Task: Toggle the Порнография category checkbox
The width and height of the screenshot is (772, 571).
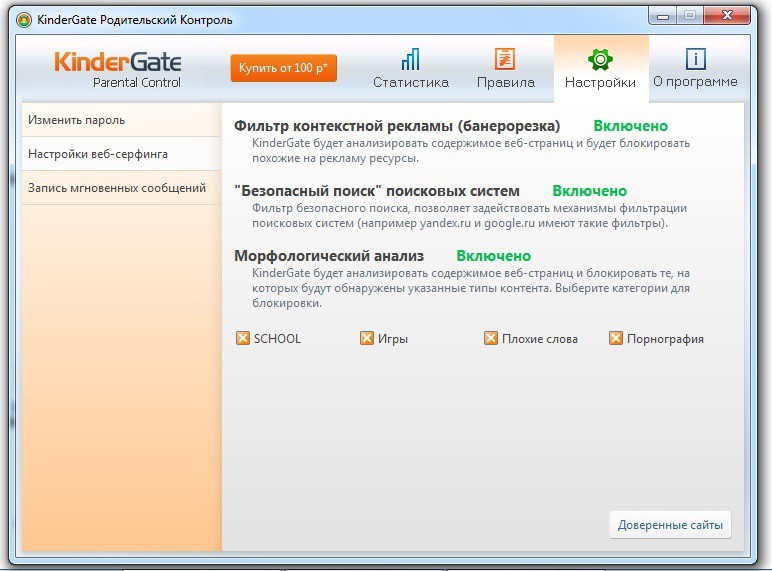Action: pos(616,339)
